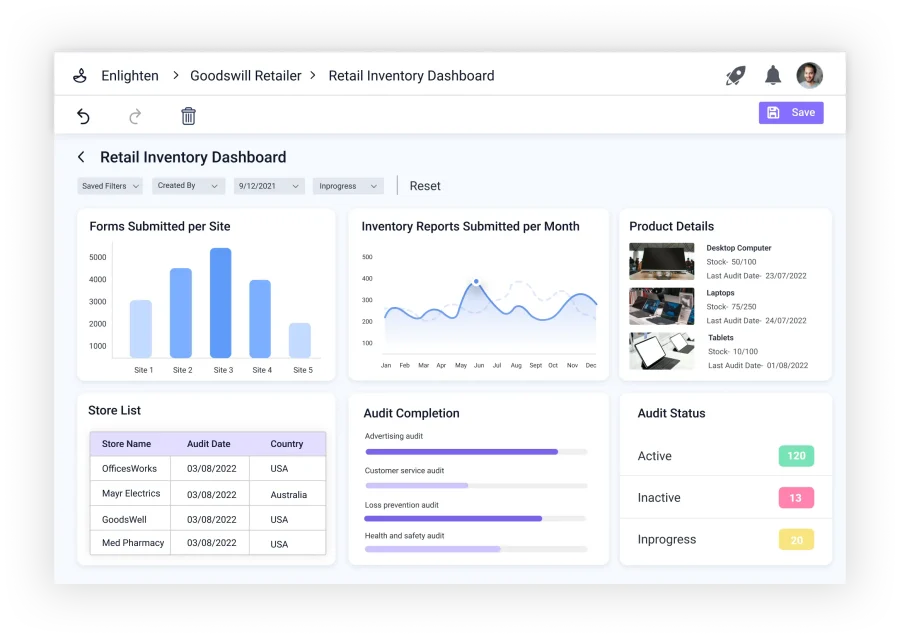Image resolution: width=900 pixels, height=638 pixels.
Task: Expand the Inprogress status dropdown
Action: [x=348, y=186]
